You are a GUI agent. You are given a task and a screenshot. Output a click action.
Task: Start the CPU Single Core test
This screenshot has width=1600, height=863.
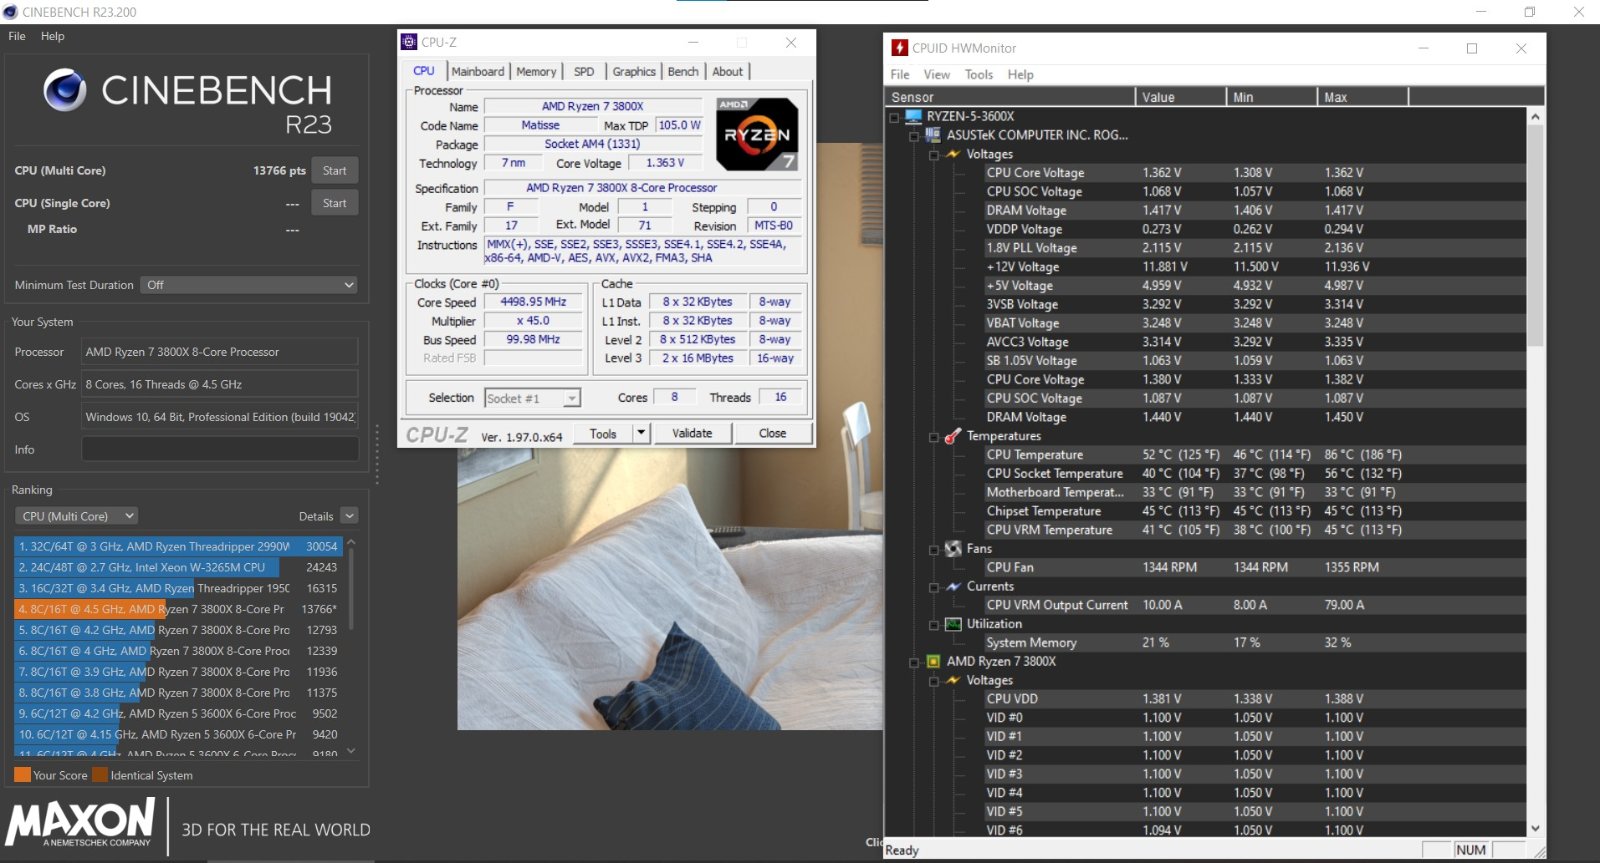(335, 203)
